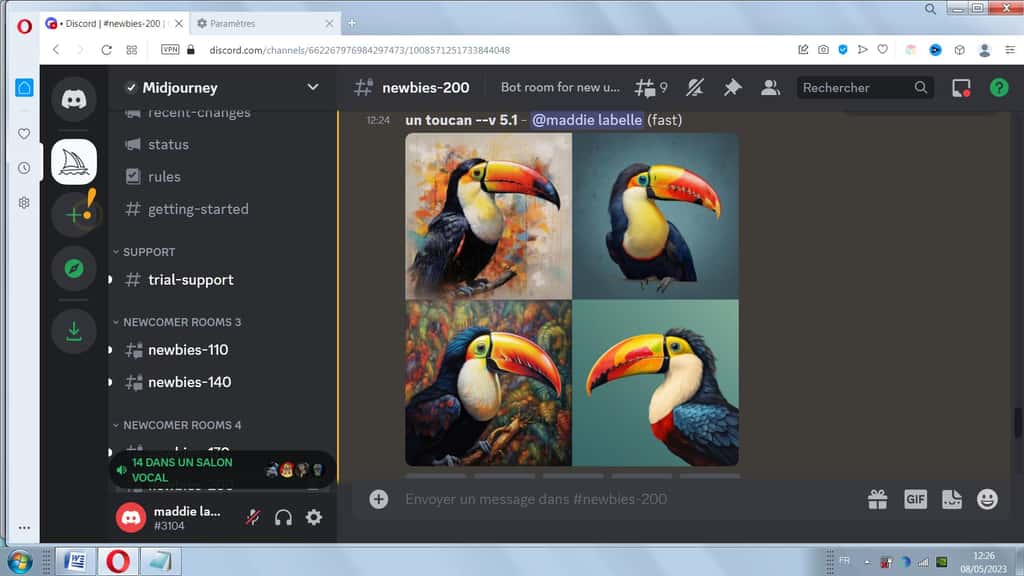This screenshot has height=576, width=1024.
Task: Collapse the SUPPORT channel category
Action: click(x=148, y=252)
